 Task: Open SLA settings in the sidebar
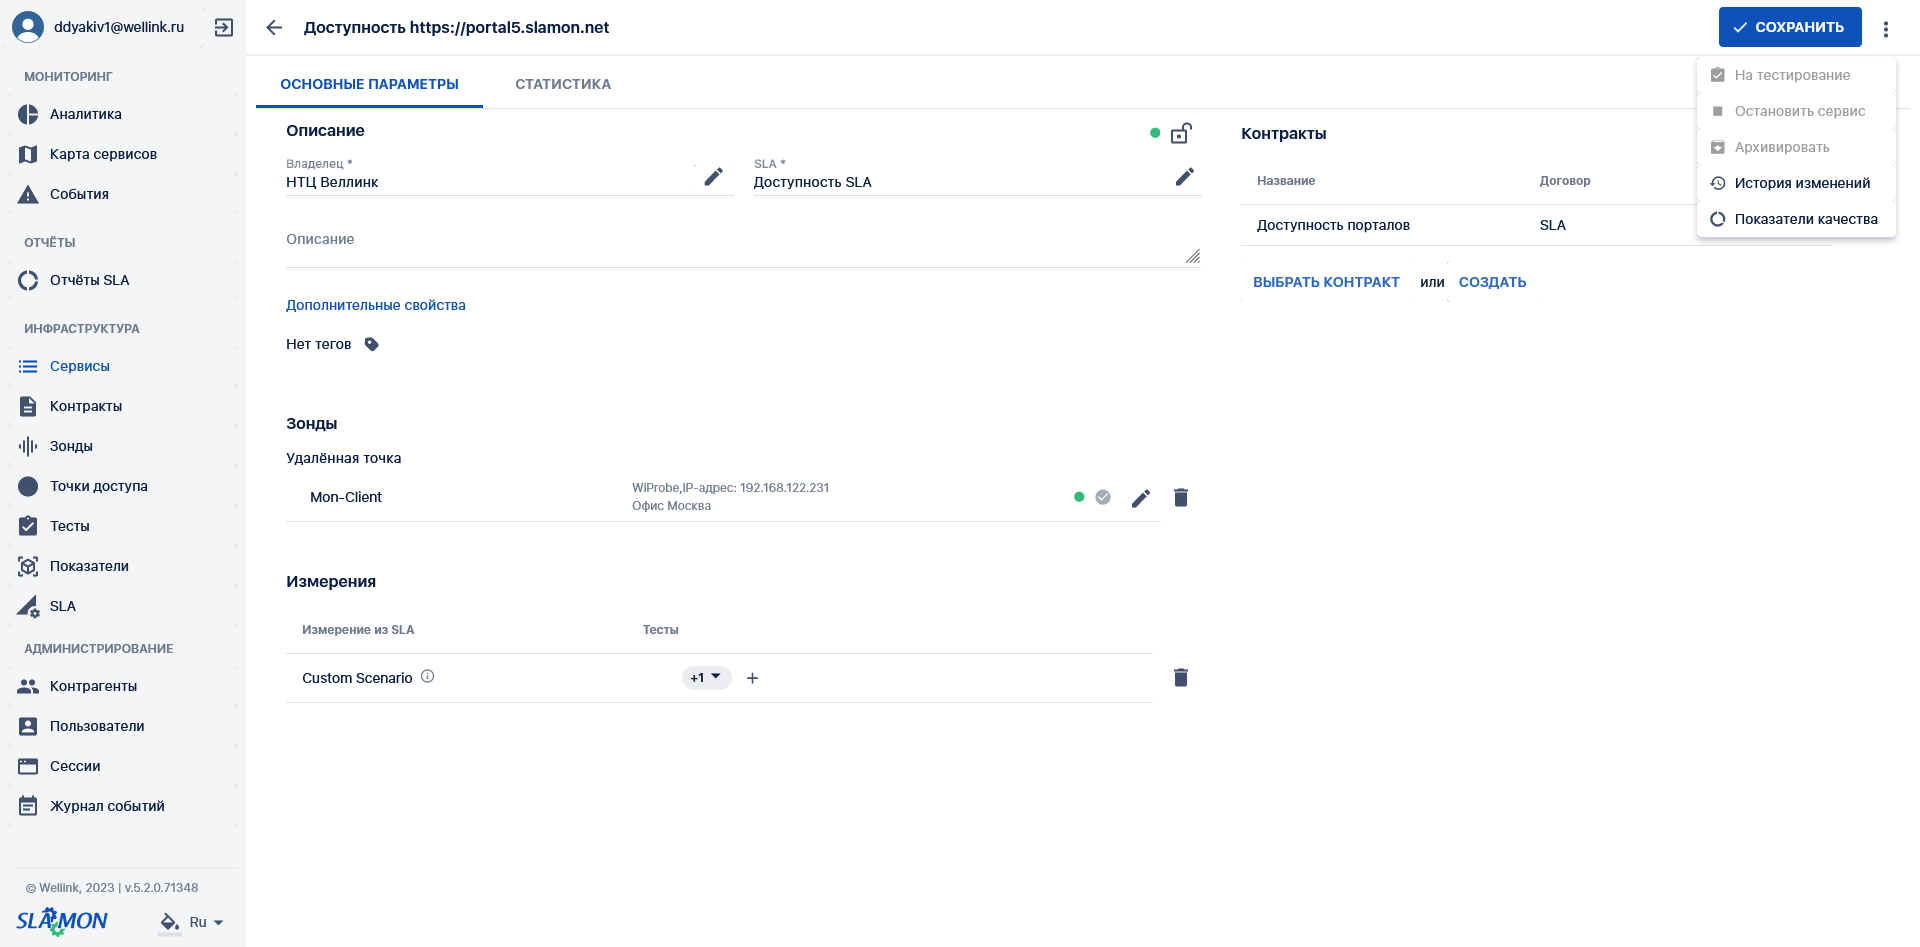pyautogui.click(x=124, y=606)
